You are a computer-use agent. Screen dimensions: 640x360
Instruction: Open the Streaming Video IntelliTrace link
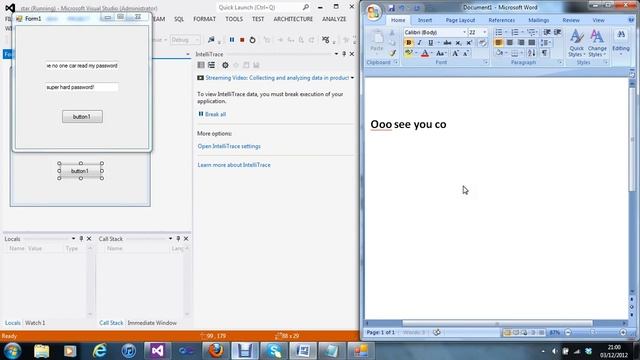(x=277, y=78)
